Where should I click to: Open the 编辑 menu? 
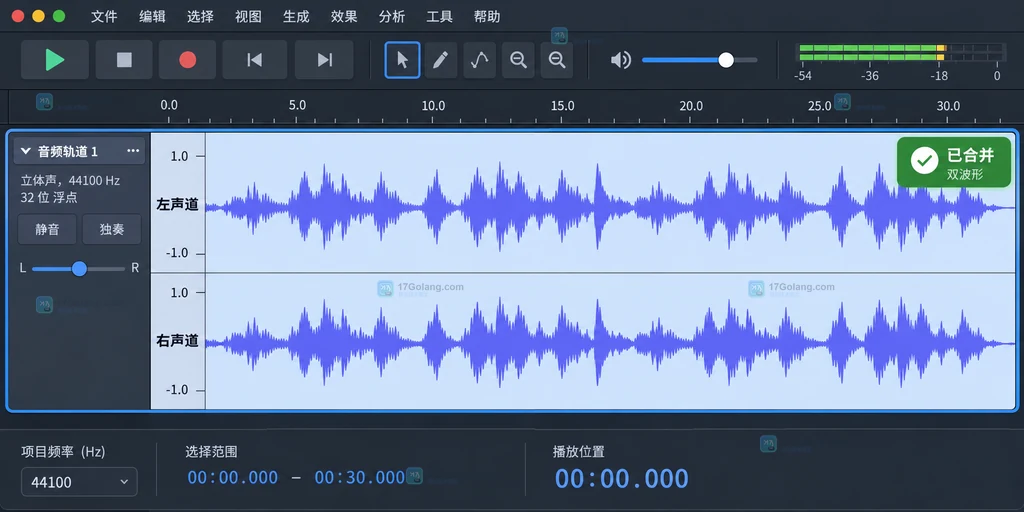pos(152,17)
